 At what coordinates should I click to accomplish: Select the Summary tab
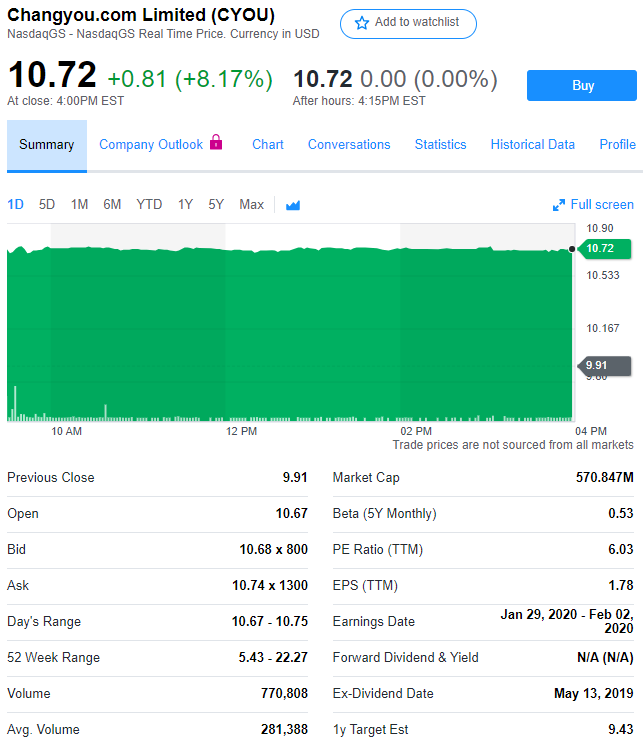click(x=47, y=145)
